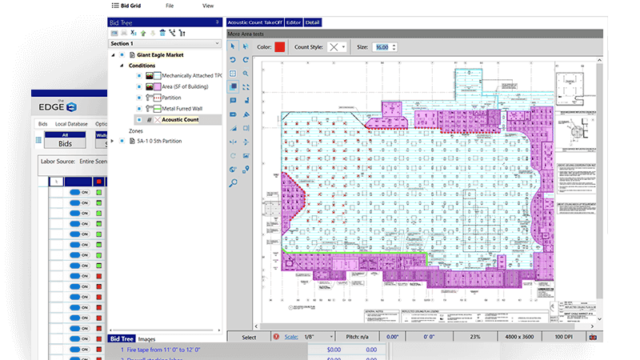Image resolution: width=640 pixels, height=360 pixels.
Task: Activate the grid tool icon
Action: pos(233,73)
